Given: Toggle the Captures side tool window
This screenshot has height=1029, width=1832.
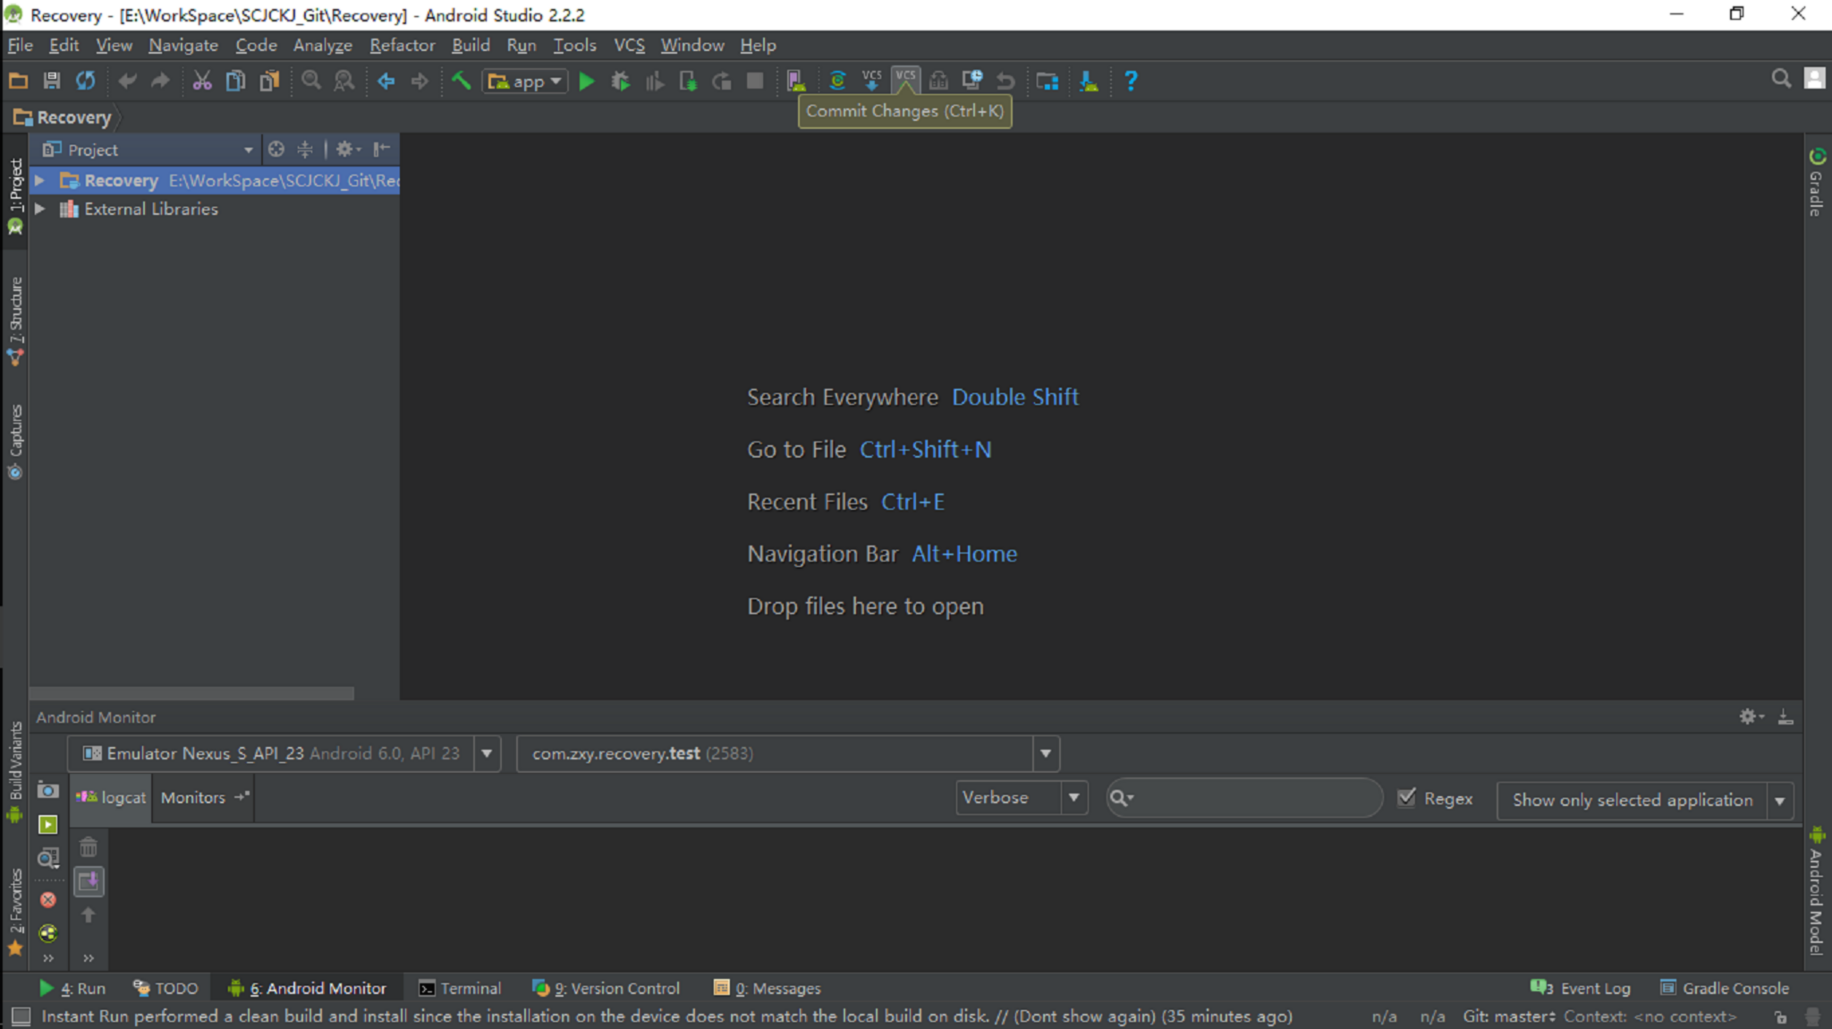Looking at the screenshot, I should coord(15,442).
